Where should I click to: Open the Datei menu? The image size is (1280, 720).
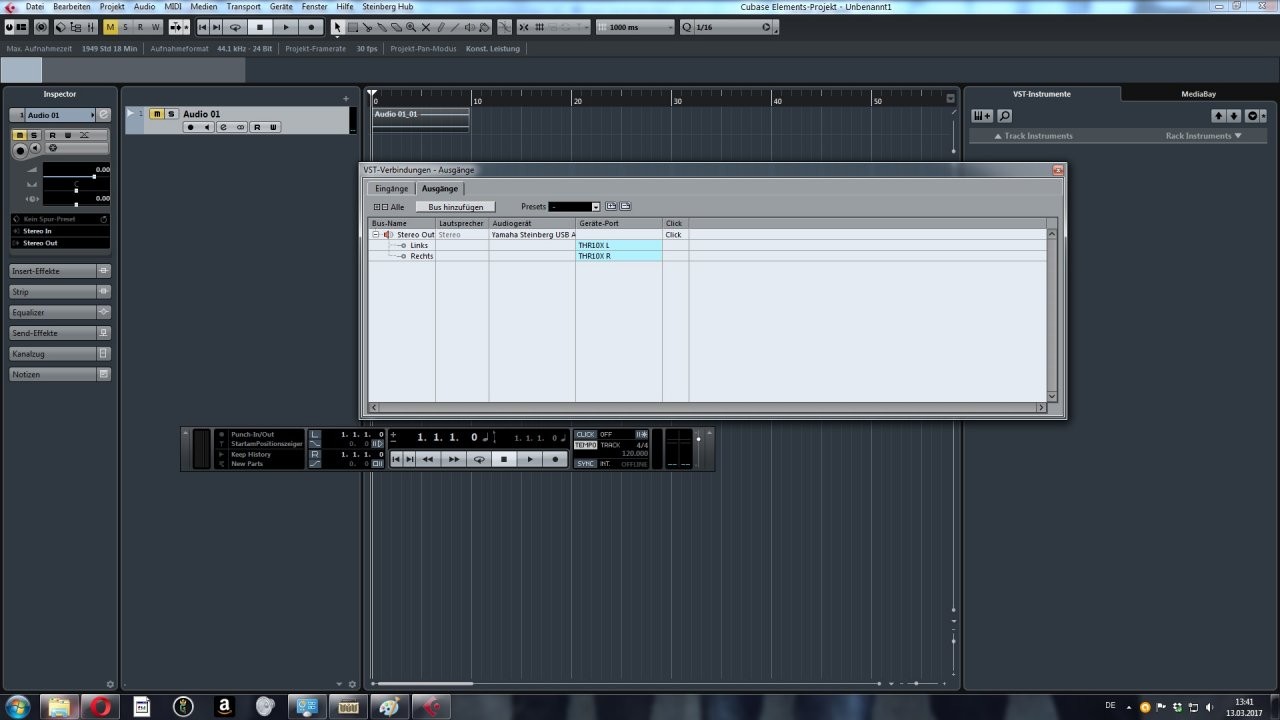point(34,6)
